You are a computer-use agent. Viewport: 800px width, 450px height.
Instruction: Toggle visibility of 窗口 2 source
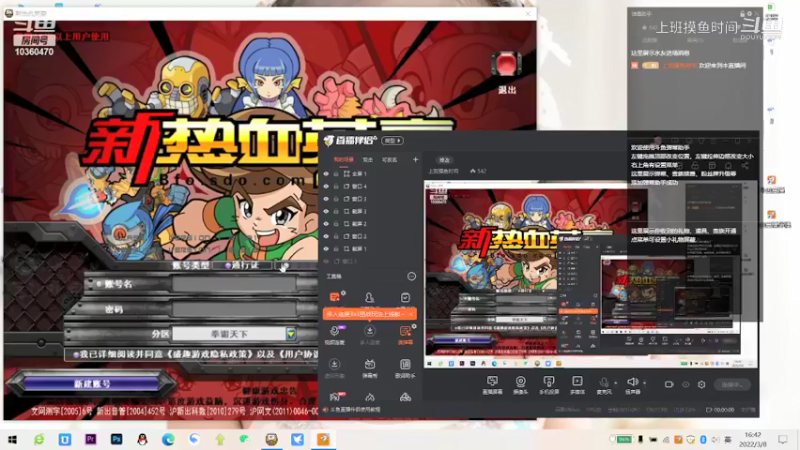coord(326,236)
